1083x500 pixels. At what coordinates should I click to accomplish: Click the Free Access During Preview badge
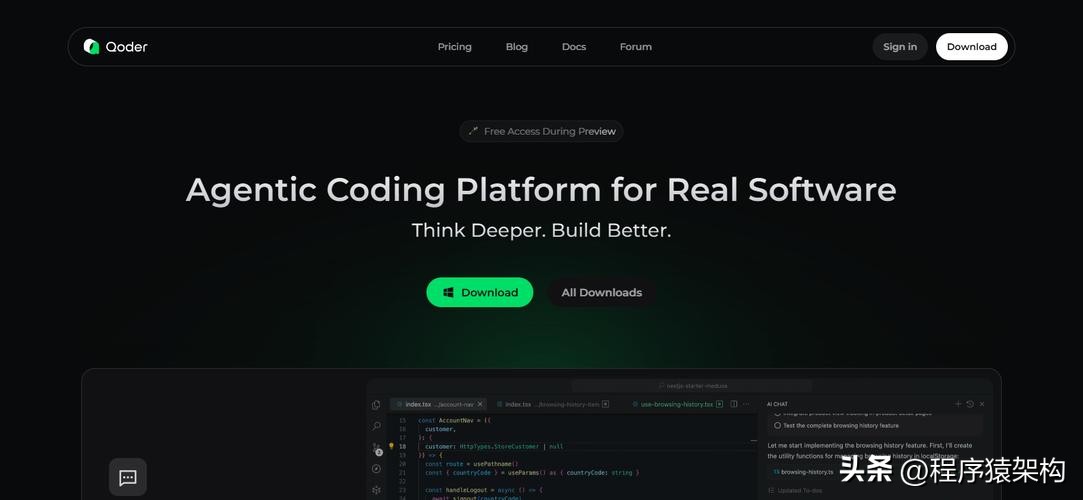coord(542,131)
